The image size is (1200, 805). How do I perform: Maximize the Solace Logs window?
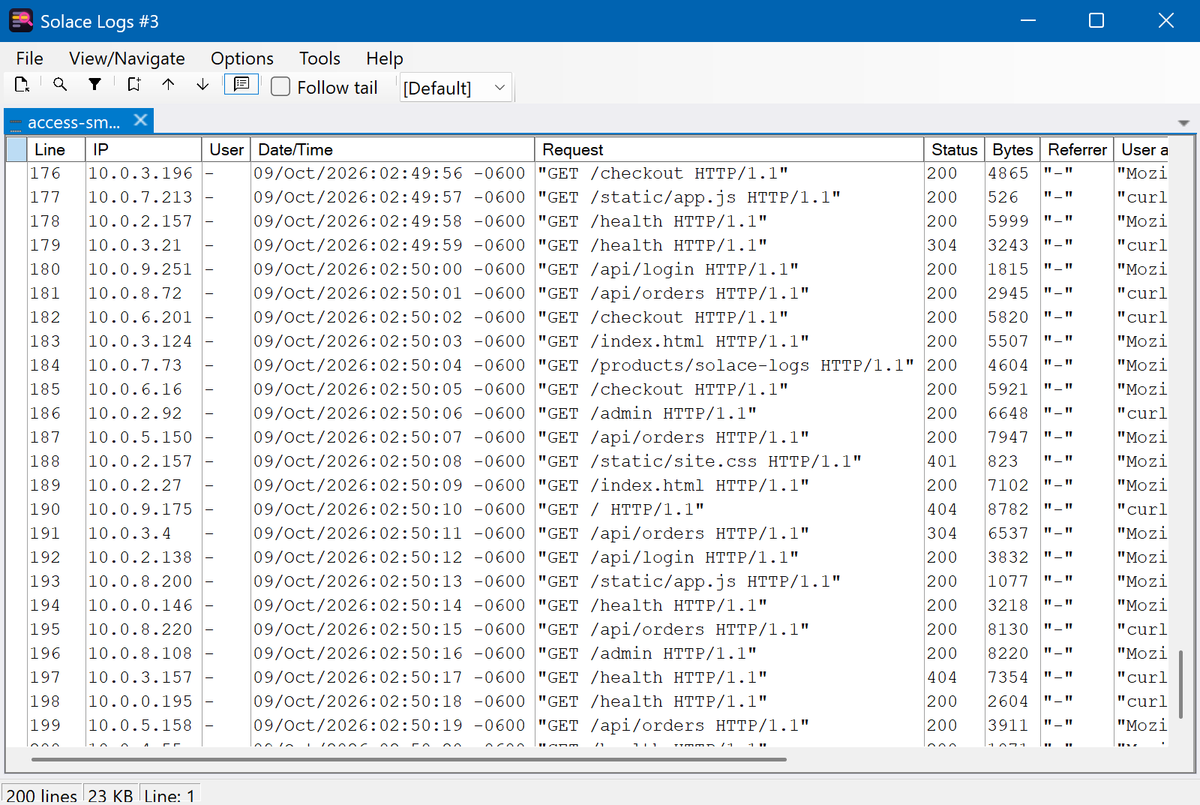[x=1096, y=20]
